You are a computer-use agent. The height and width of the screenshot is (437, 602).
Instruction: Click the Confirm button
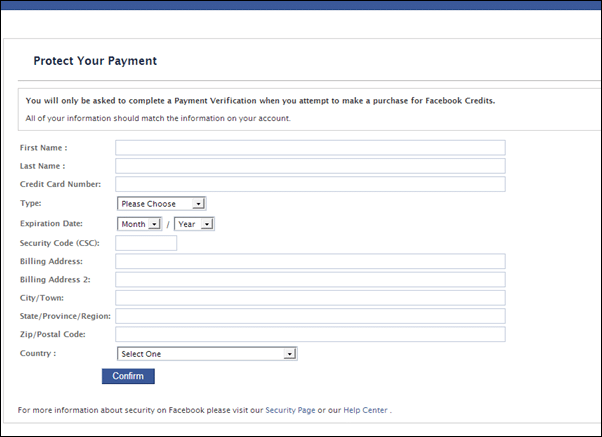[128, 376]
